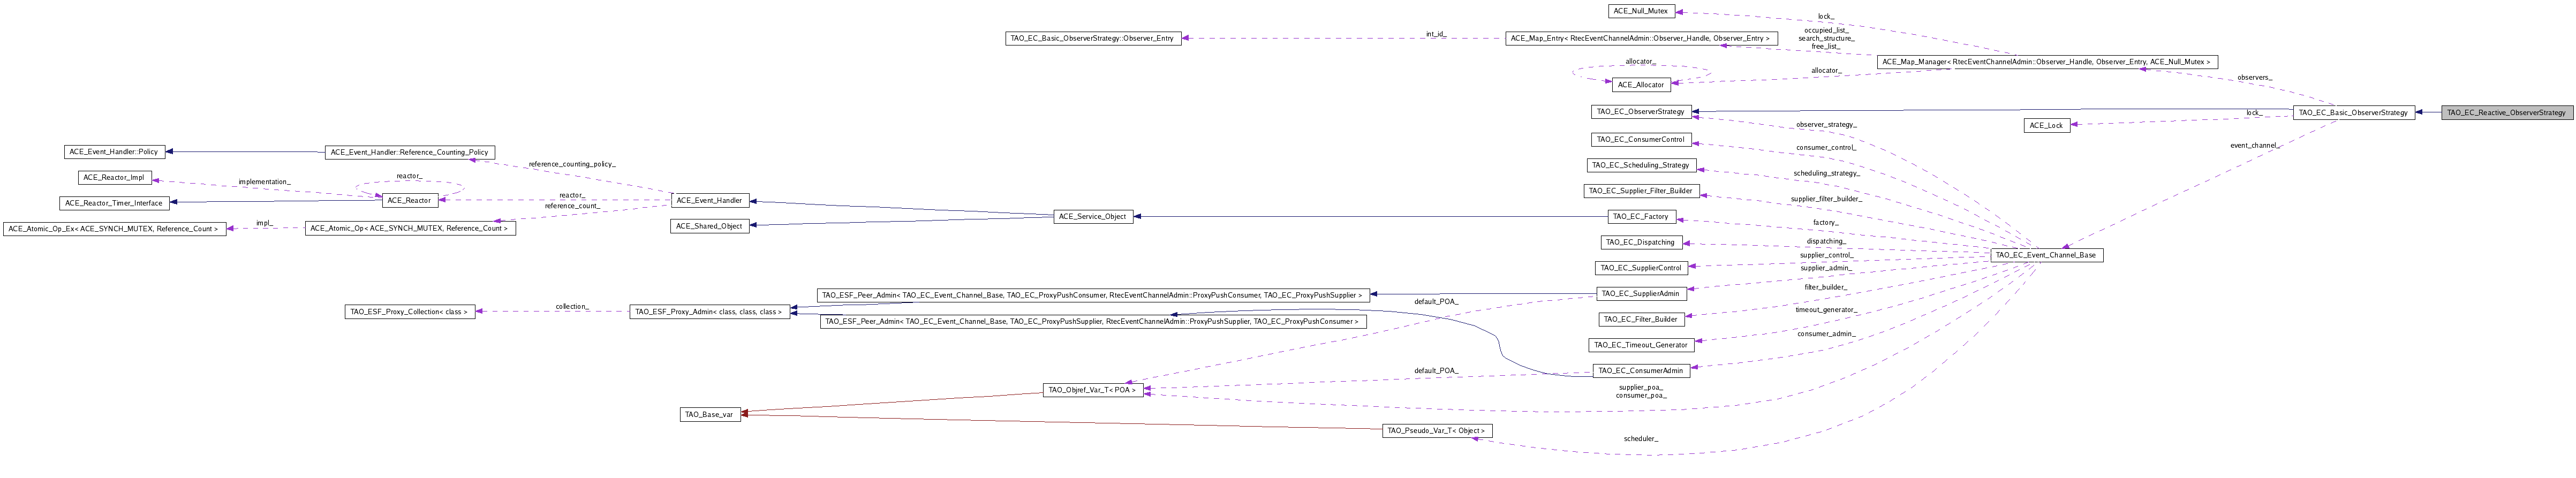Open the TAO_ESF_Peer_Admin node ending in TAO_EC_ProxyPushSupplier
Screen dimensions: 2576x478
coord(1092,296)
